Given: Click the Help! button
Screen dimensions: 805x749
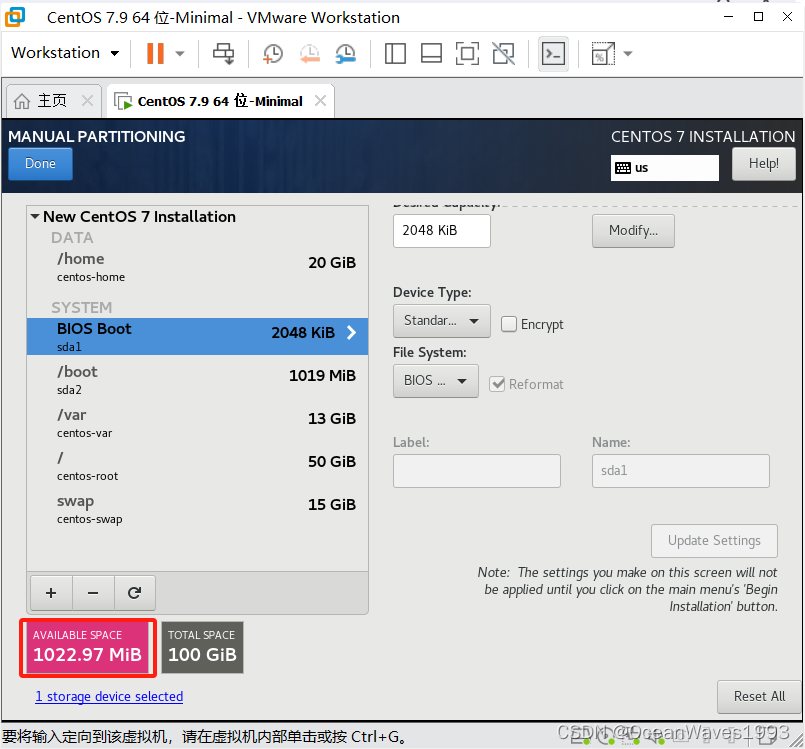Looking at the screenshot, I should 763,164.
